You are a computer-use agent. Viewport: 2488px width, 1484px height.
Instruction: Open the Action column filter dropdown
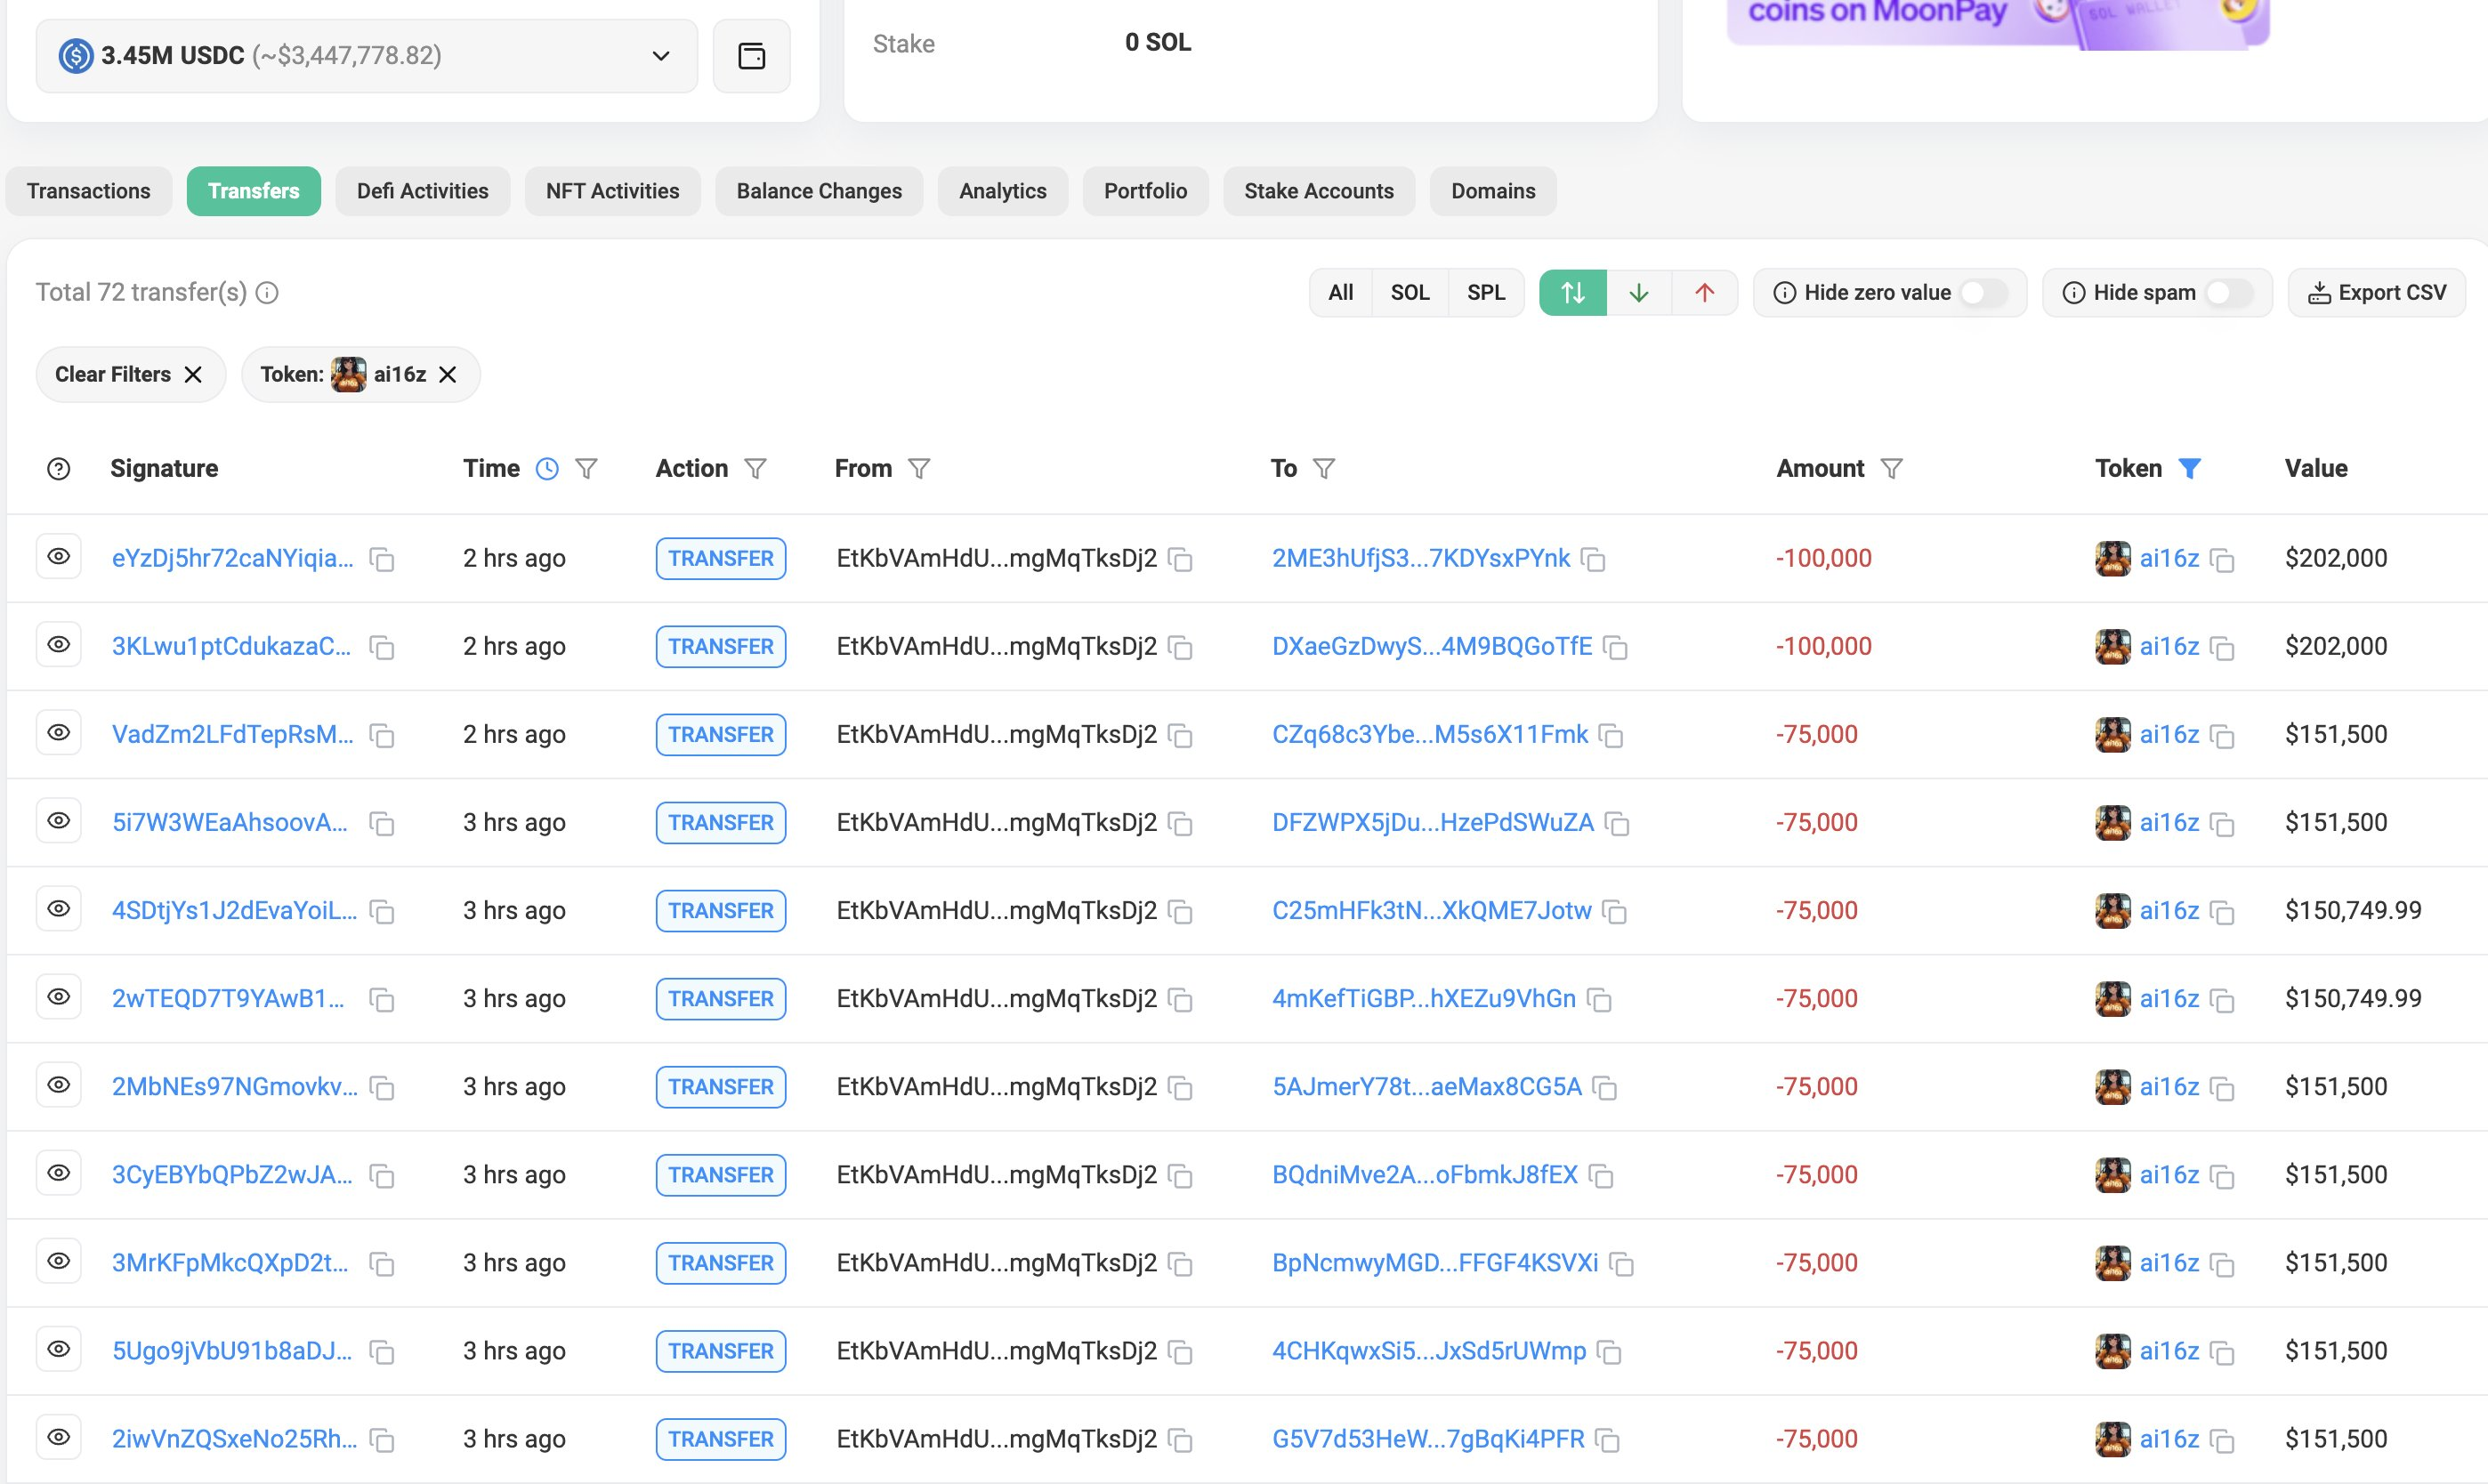(756, 469)
